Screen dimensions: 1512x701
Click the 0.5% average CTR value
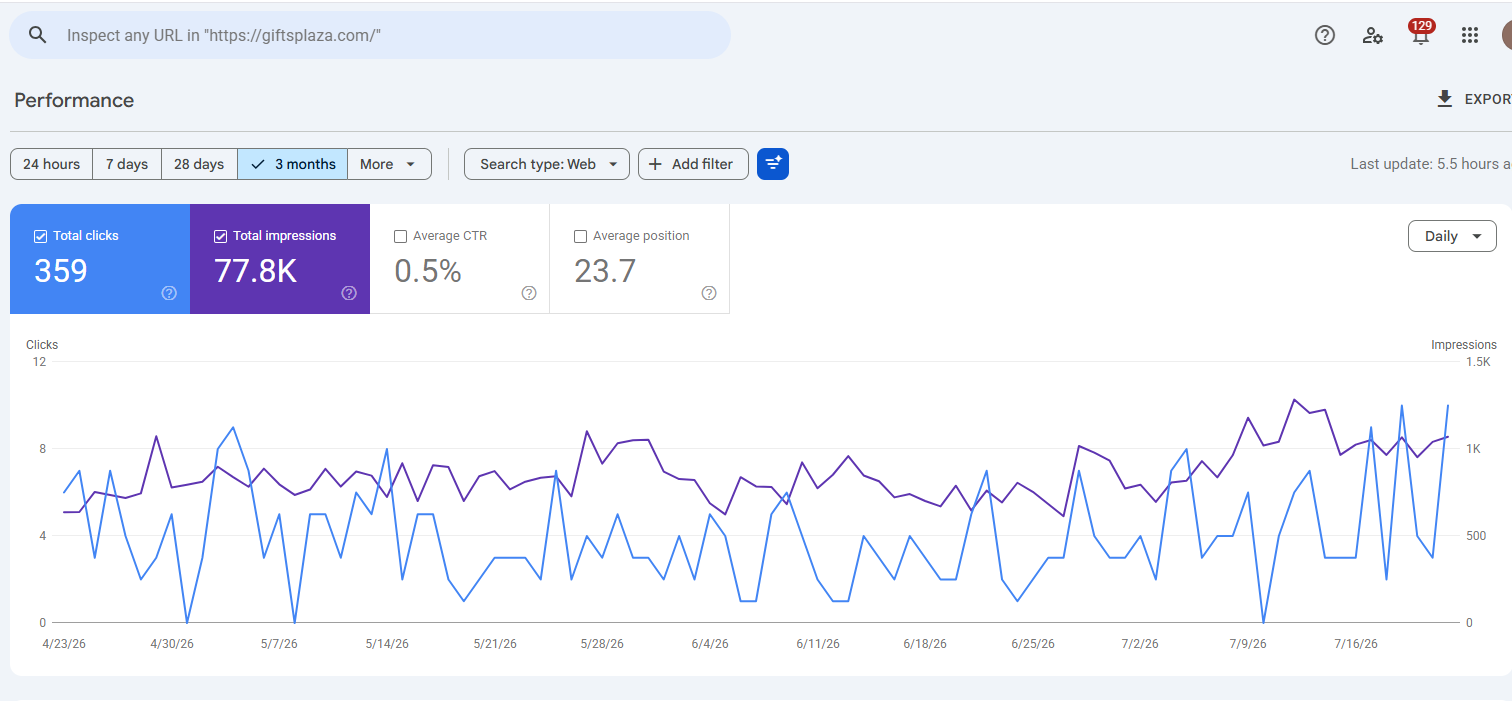[x=428, y=271]
